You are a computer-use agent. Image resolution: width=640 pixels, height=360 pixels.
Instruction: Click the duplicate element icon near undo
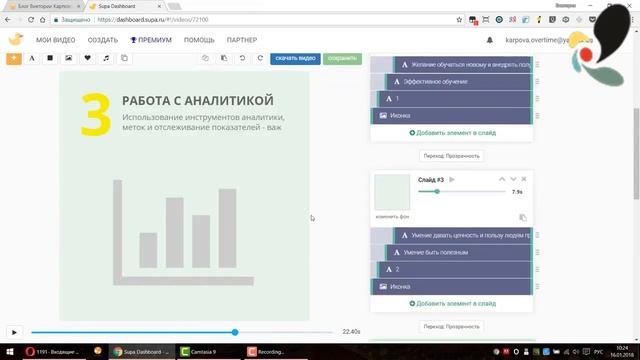point(205,58)
